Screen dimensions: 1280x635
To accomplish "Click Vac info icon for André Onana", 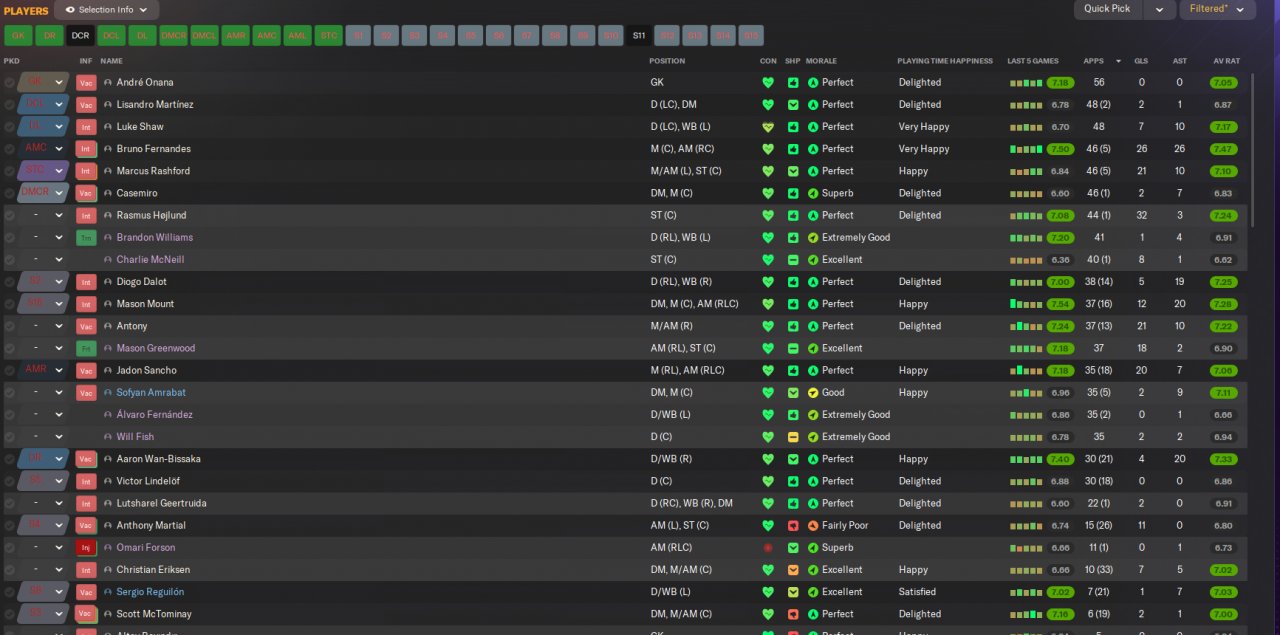I will (x=86, y=82).
